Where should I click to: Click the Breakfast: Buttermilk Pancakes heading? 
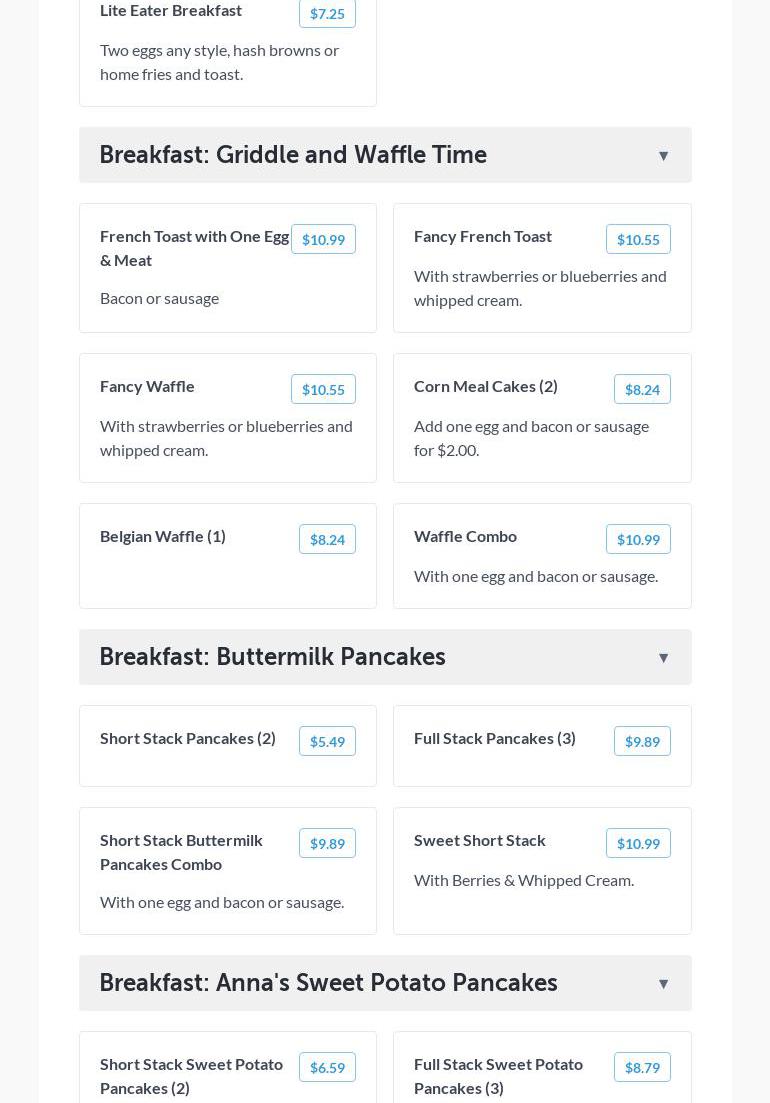pyautogui.click(x=272, y=657)
